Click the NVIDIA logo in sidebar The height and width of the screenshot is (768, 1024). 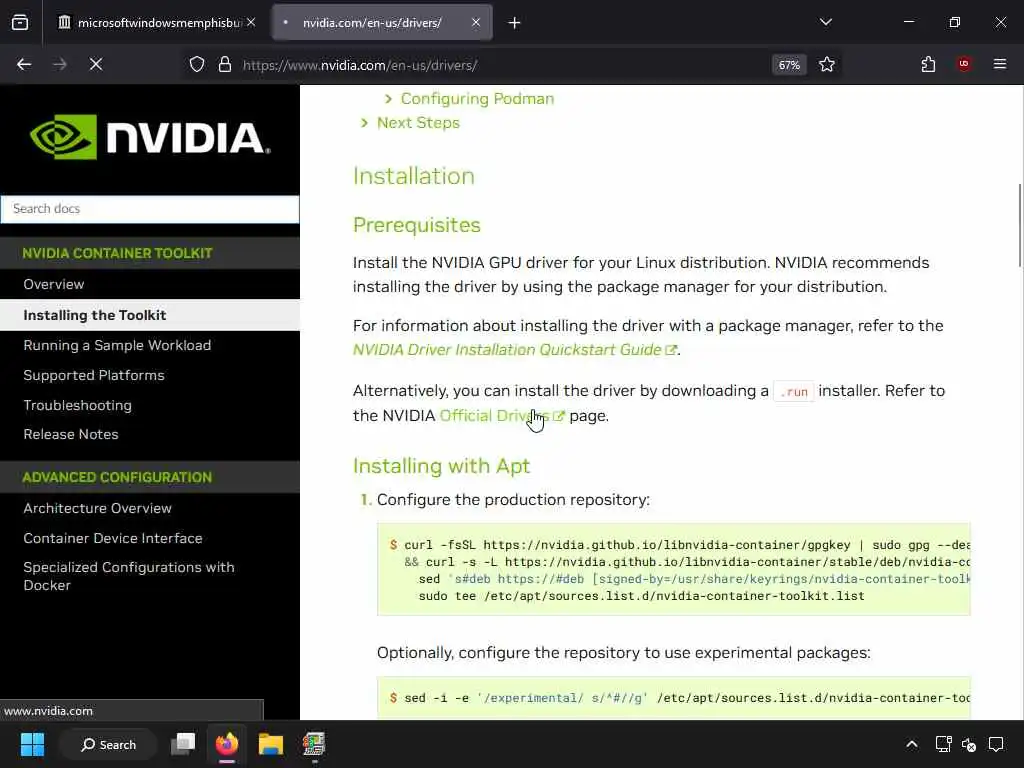click(150, 137)
